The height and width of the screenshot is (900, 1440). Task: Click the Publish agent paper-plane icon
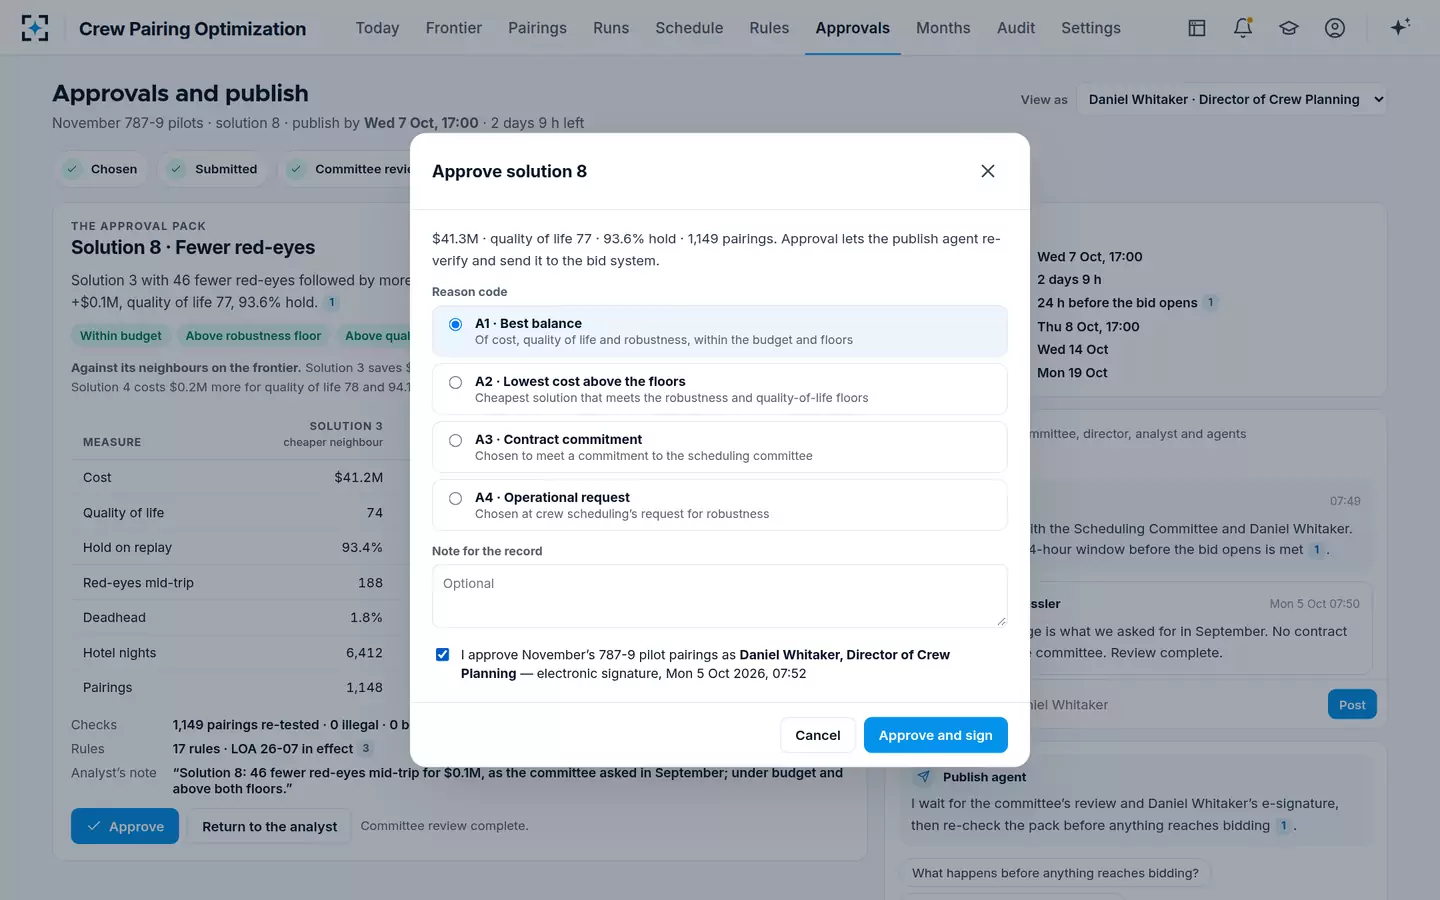(x=923, y=777)
